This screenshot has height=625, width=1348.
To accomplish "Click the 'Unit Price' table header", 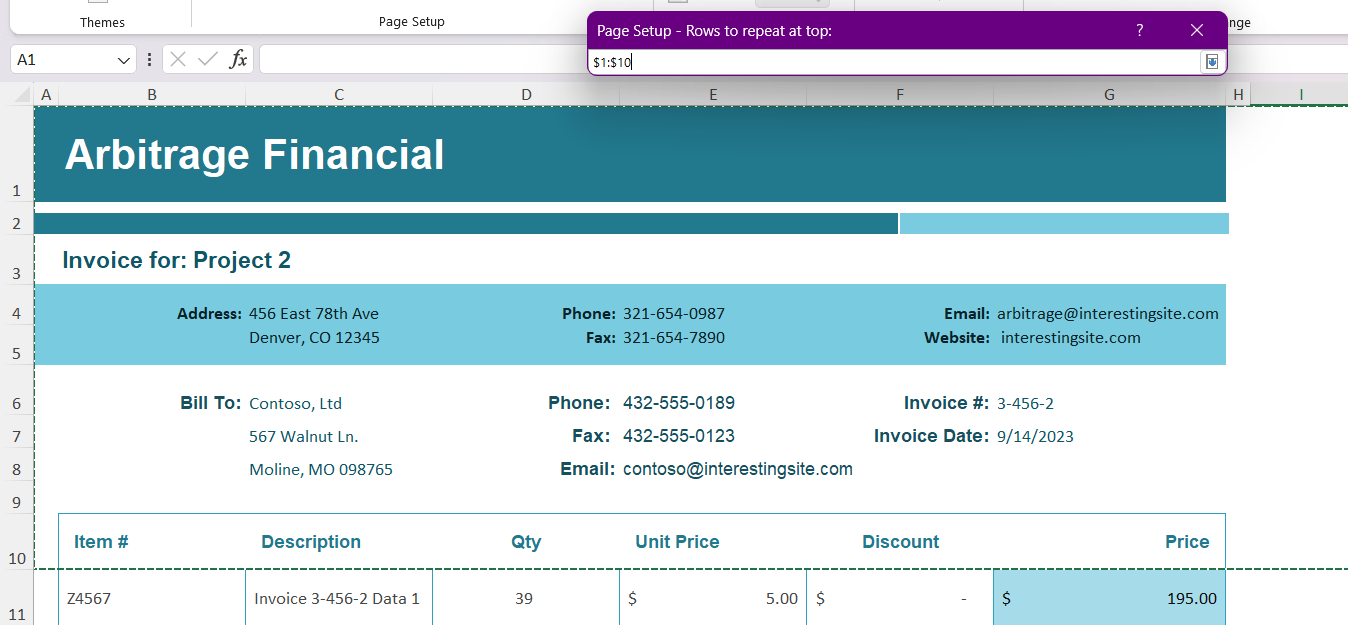I will pyautogui.click(x=677, y=542).
